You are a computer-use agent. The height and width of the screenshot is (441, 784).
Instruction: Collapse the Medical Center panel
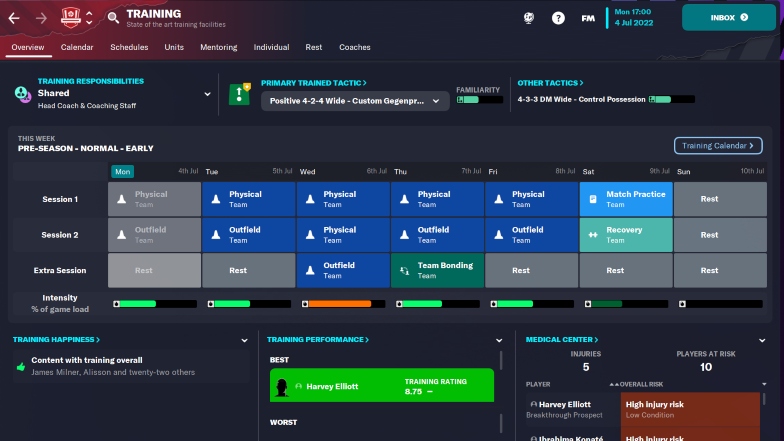coord(763,340)
